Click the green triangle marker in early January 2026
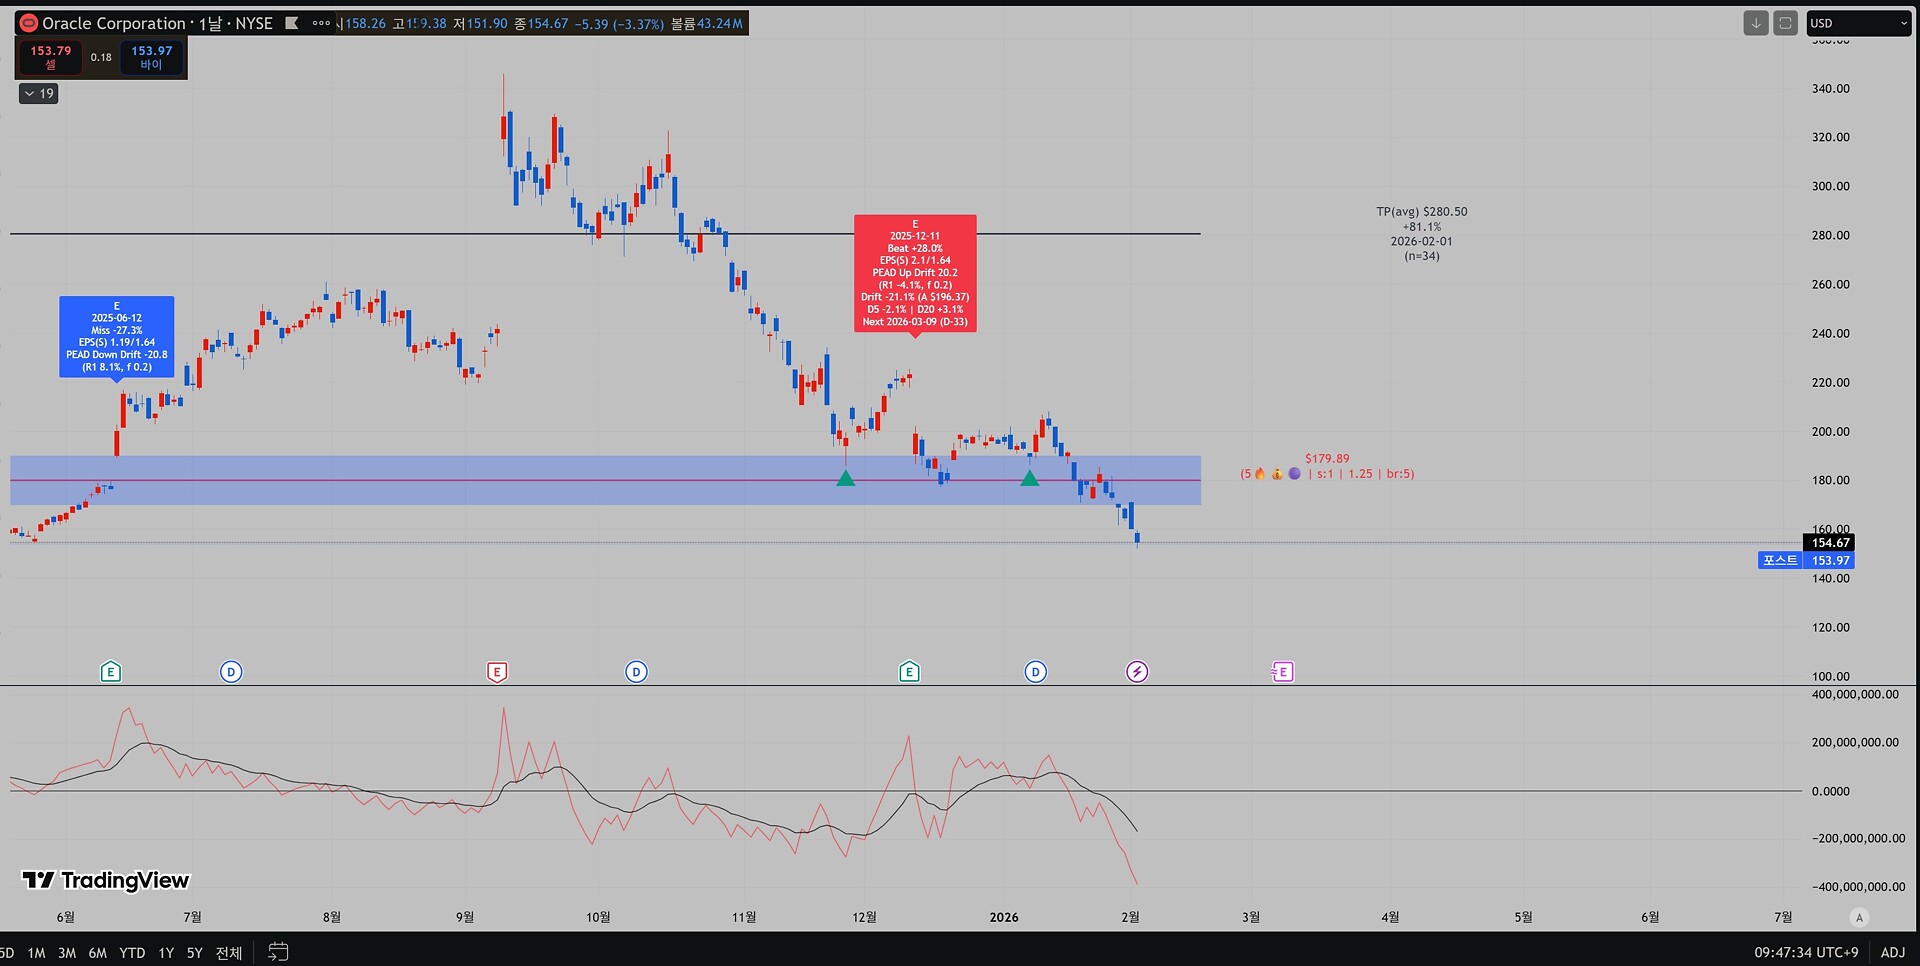1920x966 pixels. click(x=1029, y=478)
